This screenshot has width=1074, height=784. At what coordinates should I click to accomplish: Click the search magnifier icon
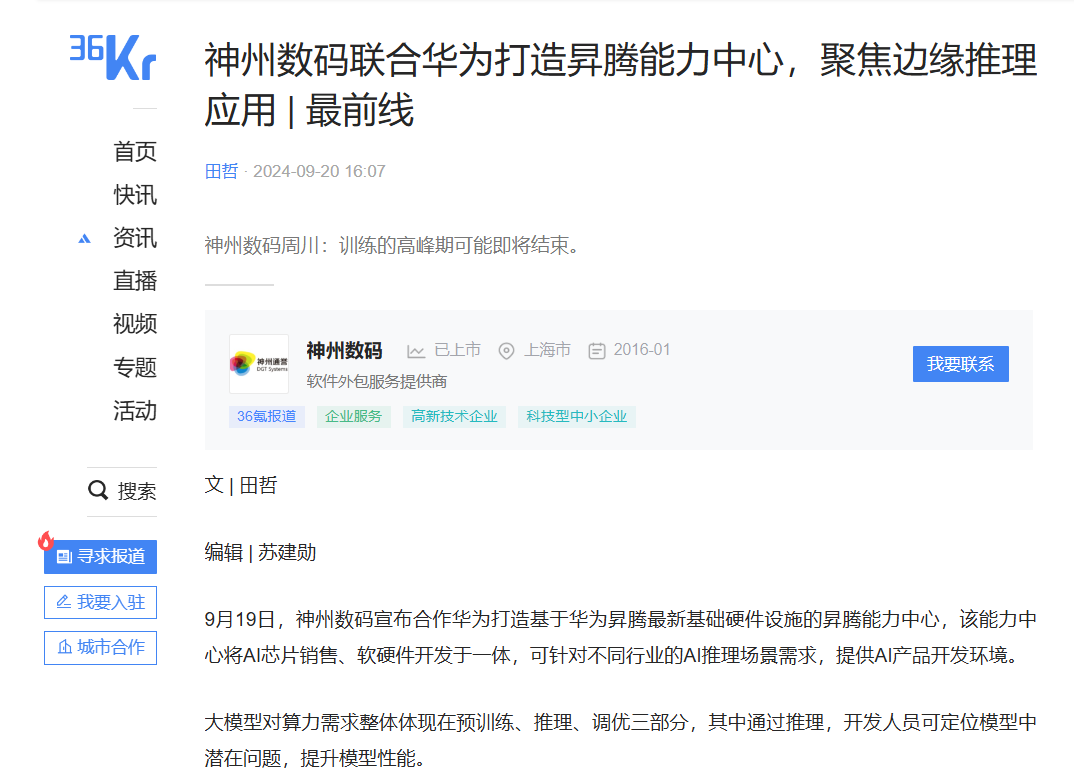(98, 490)
